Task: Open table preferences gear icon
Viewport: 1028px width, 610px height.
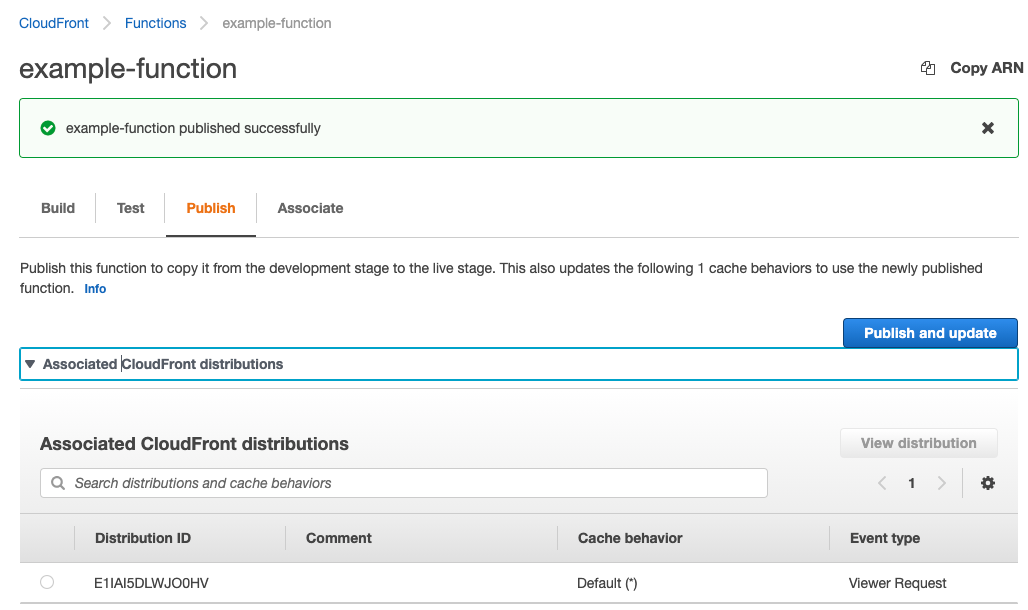Action: (x=987, y=483)
